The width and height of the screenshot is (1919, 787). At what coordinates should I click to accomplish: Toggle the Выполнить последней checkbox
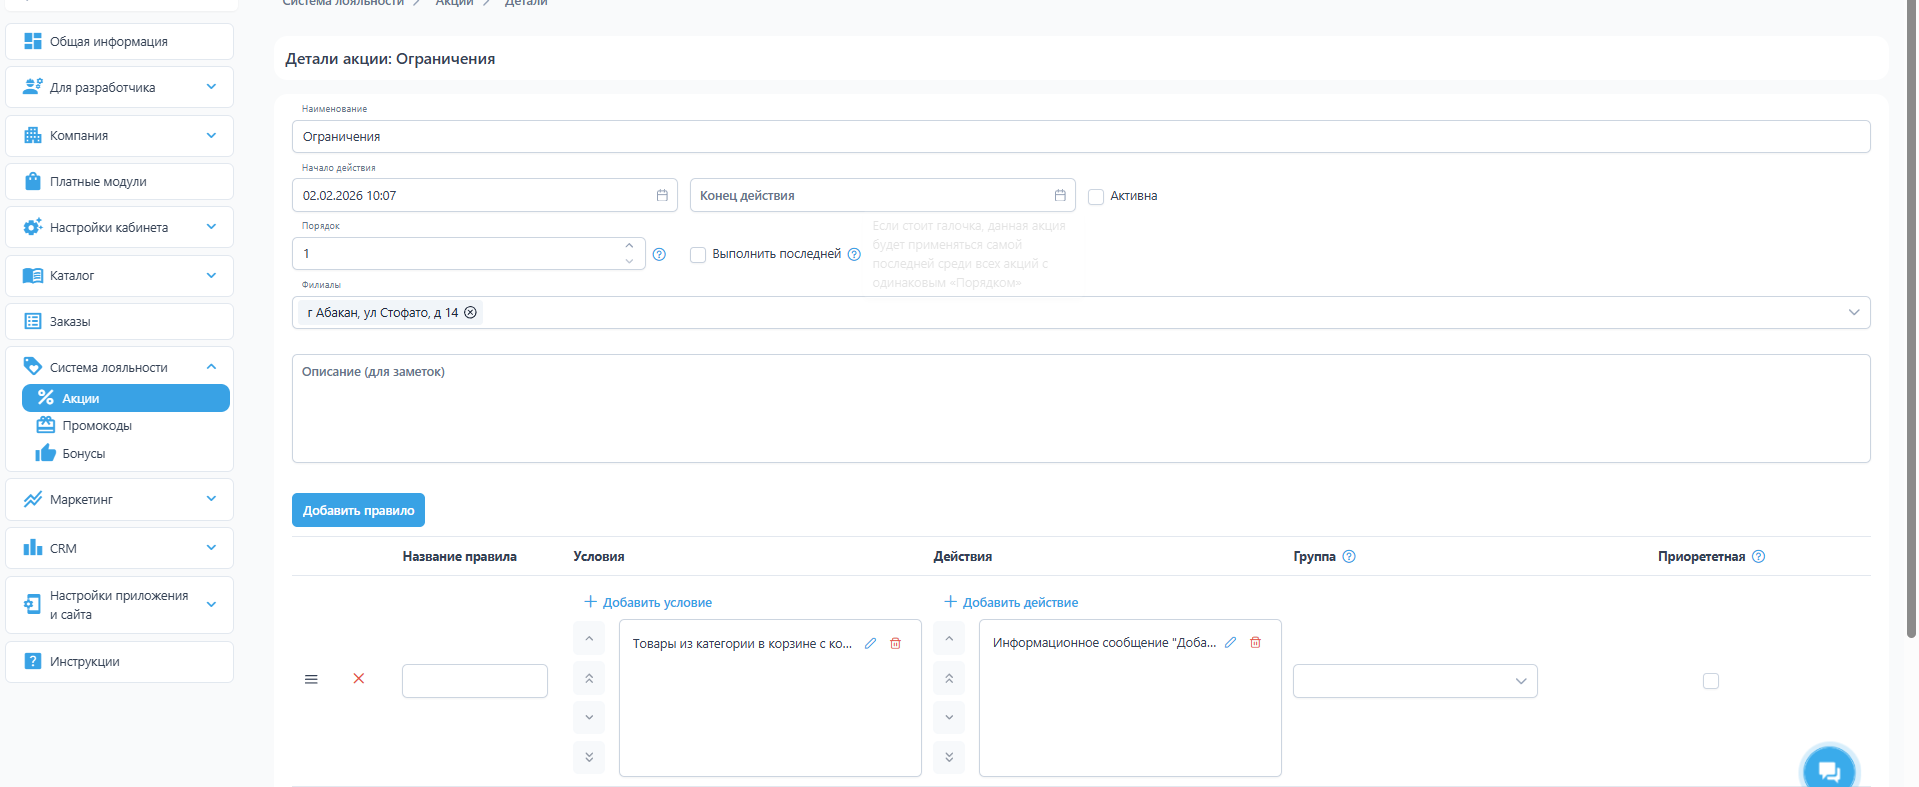click(x=698, y=255)
